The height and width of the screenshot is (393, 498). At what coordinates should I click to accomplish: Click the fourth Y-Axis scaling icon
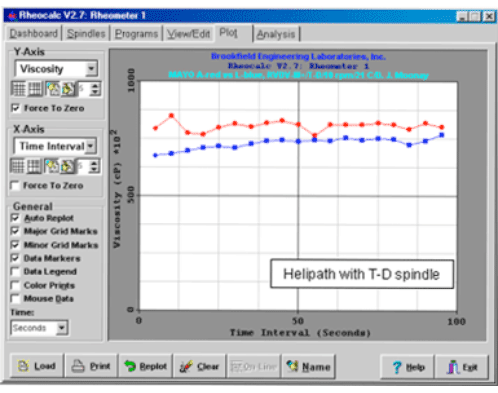[68, 89]
